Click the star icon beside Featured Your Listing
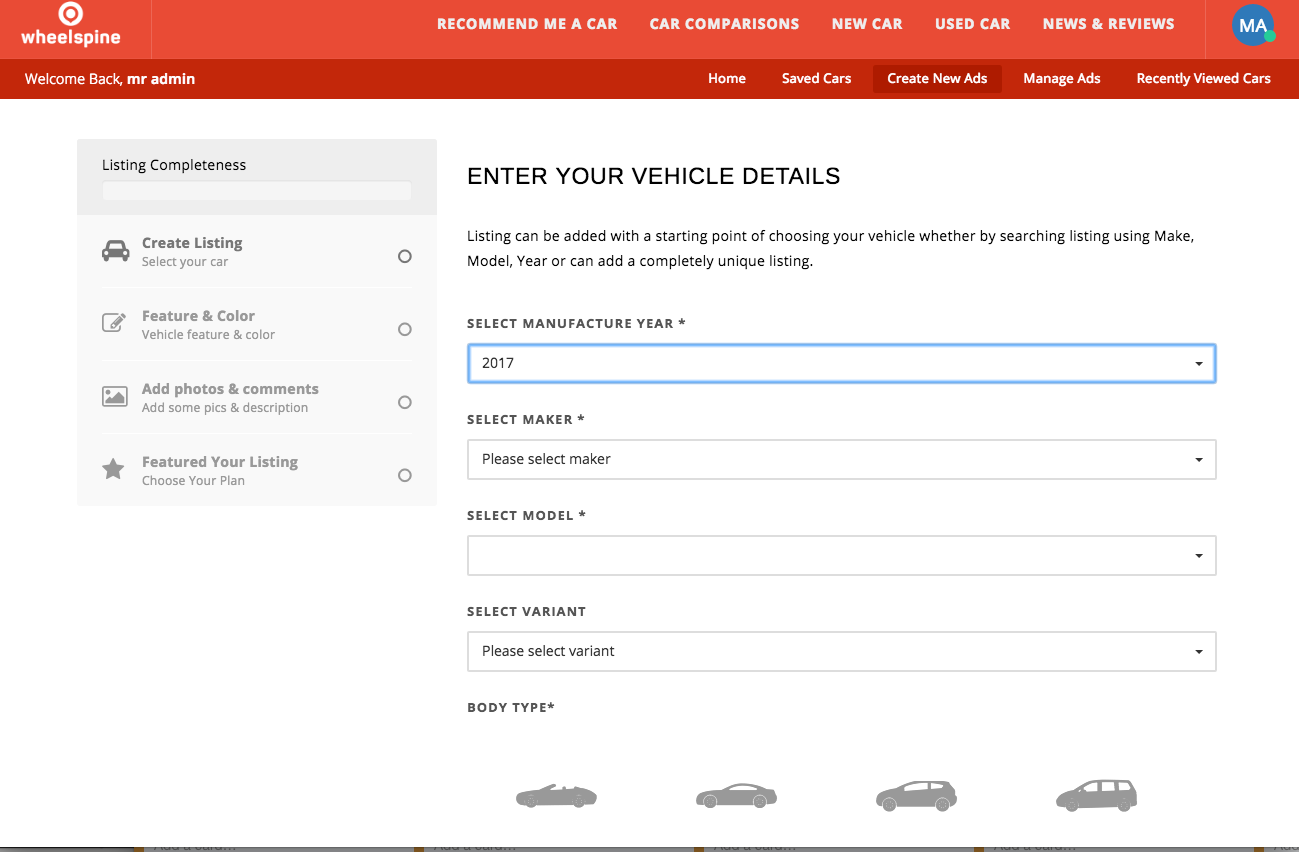Image resolution: width=1299 pixels, height=852 pixels. 114,469
